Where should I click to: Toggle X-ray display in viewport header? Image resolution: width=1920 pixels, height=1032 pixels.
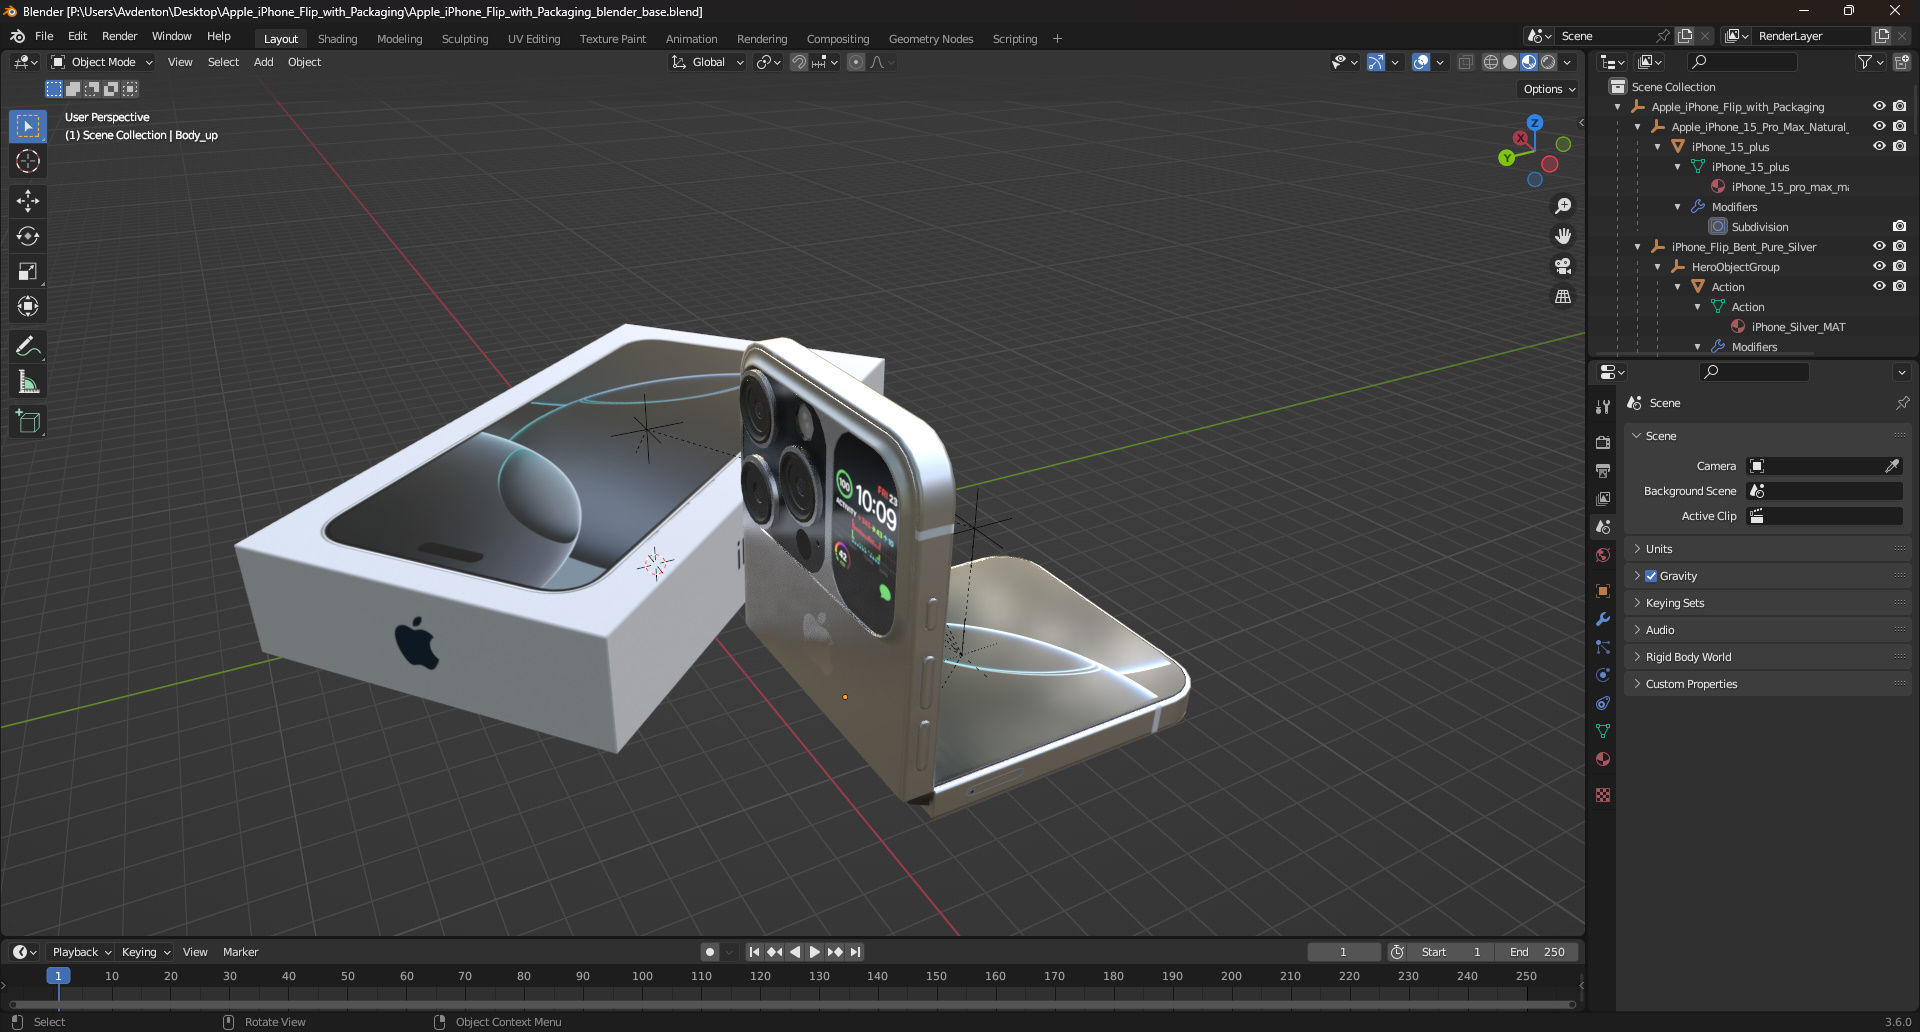pos(1465,62)
